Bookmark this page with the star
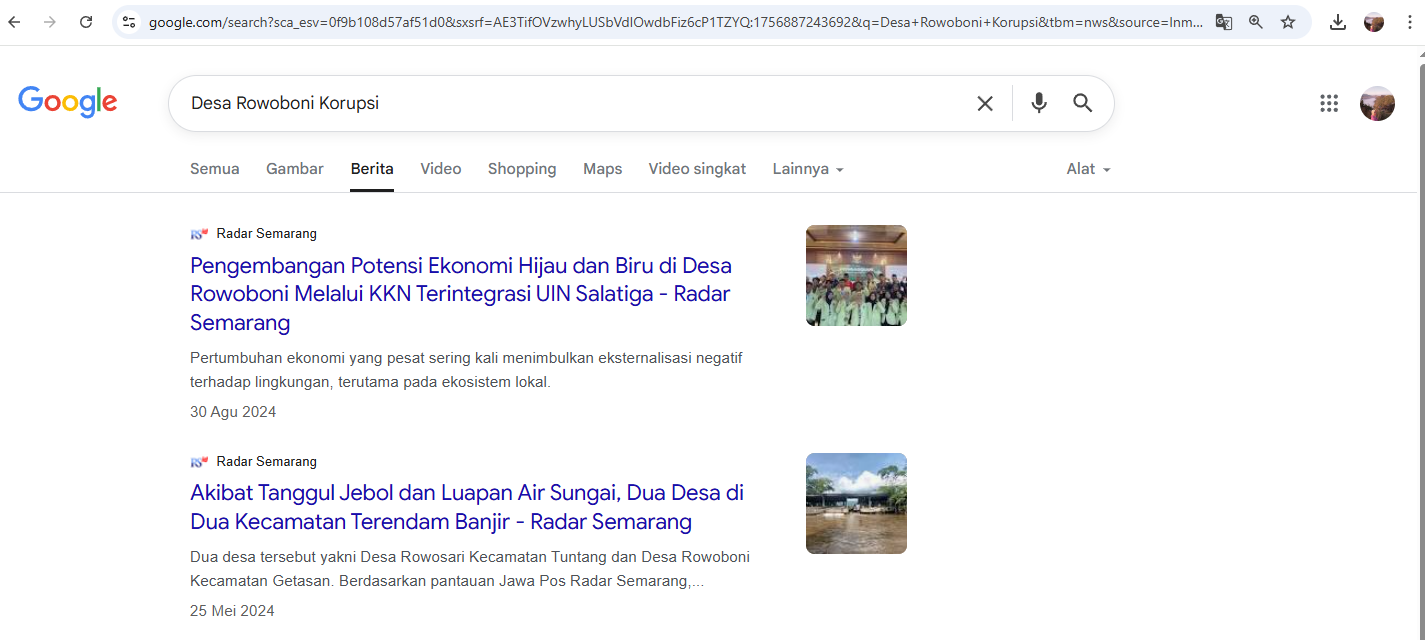 point(1288,22)
